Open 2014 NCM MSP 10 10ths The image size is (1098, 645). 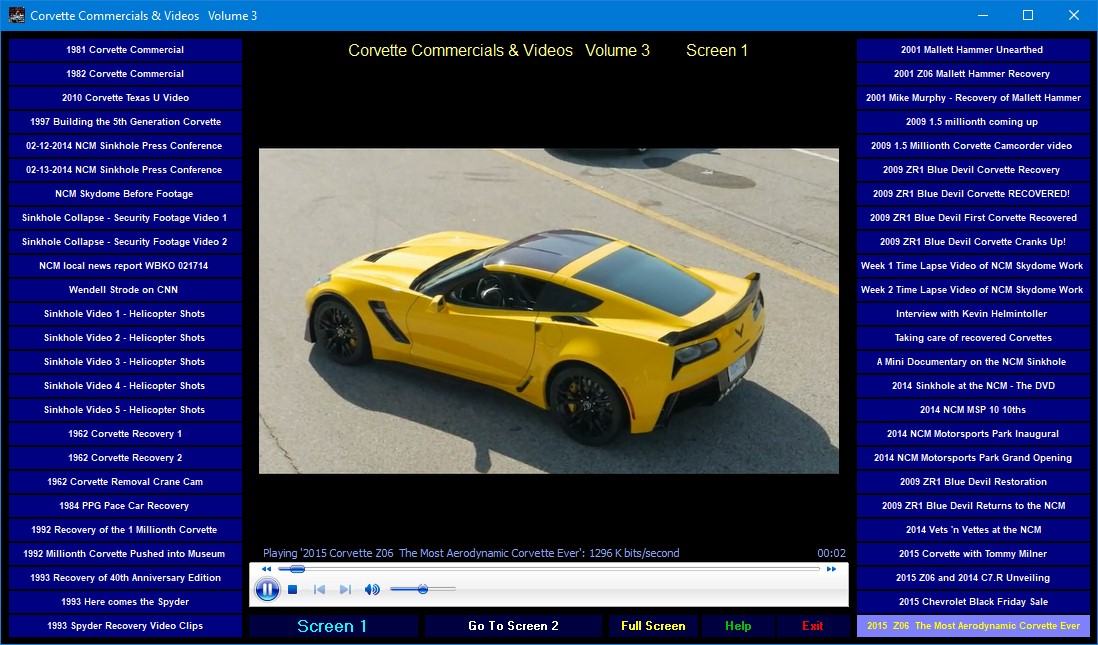click(973, 410)
